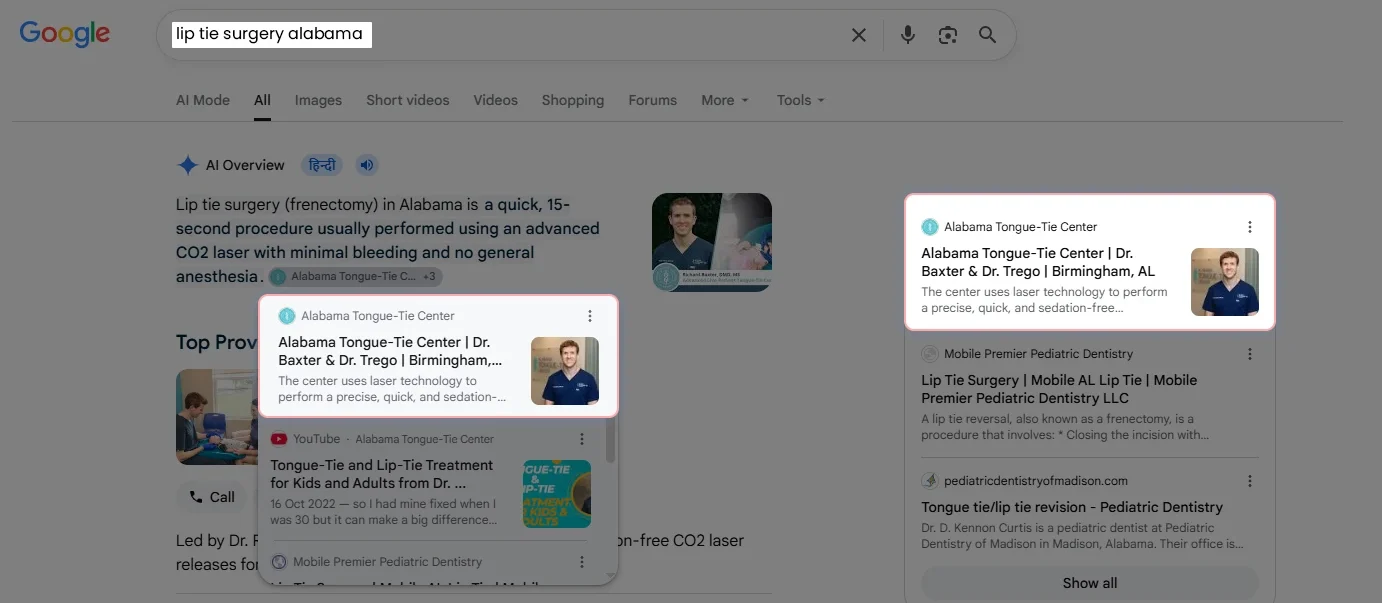The height and width of the screenshot is (603, 1382).
Task: Click the Show all button
Action: pos(1090,583)
